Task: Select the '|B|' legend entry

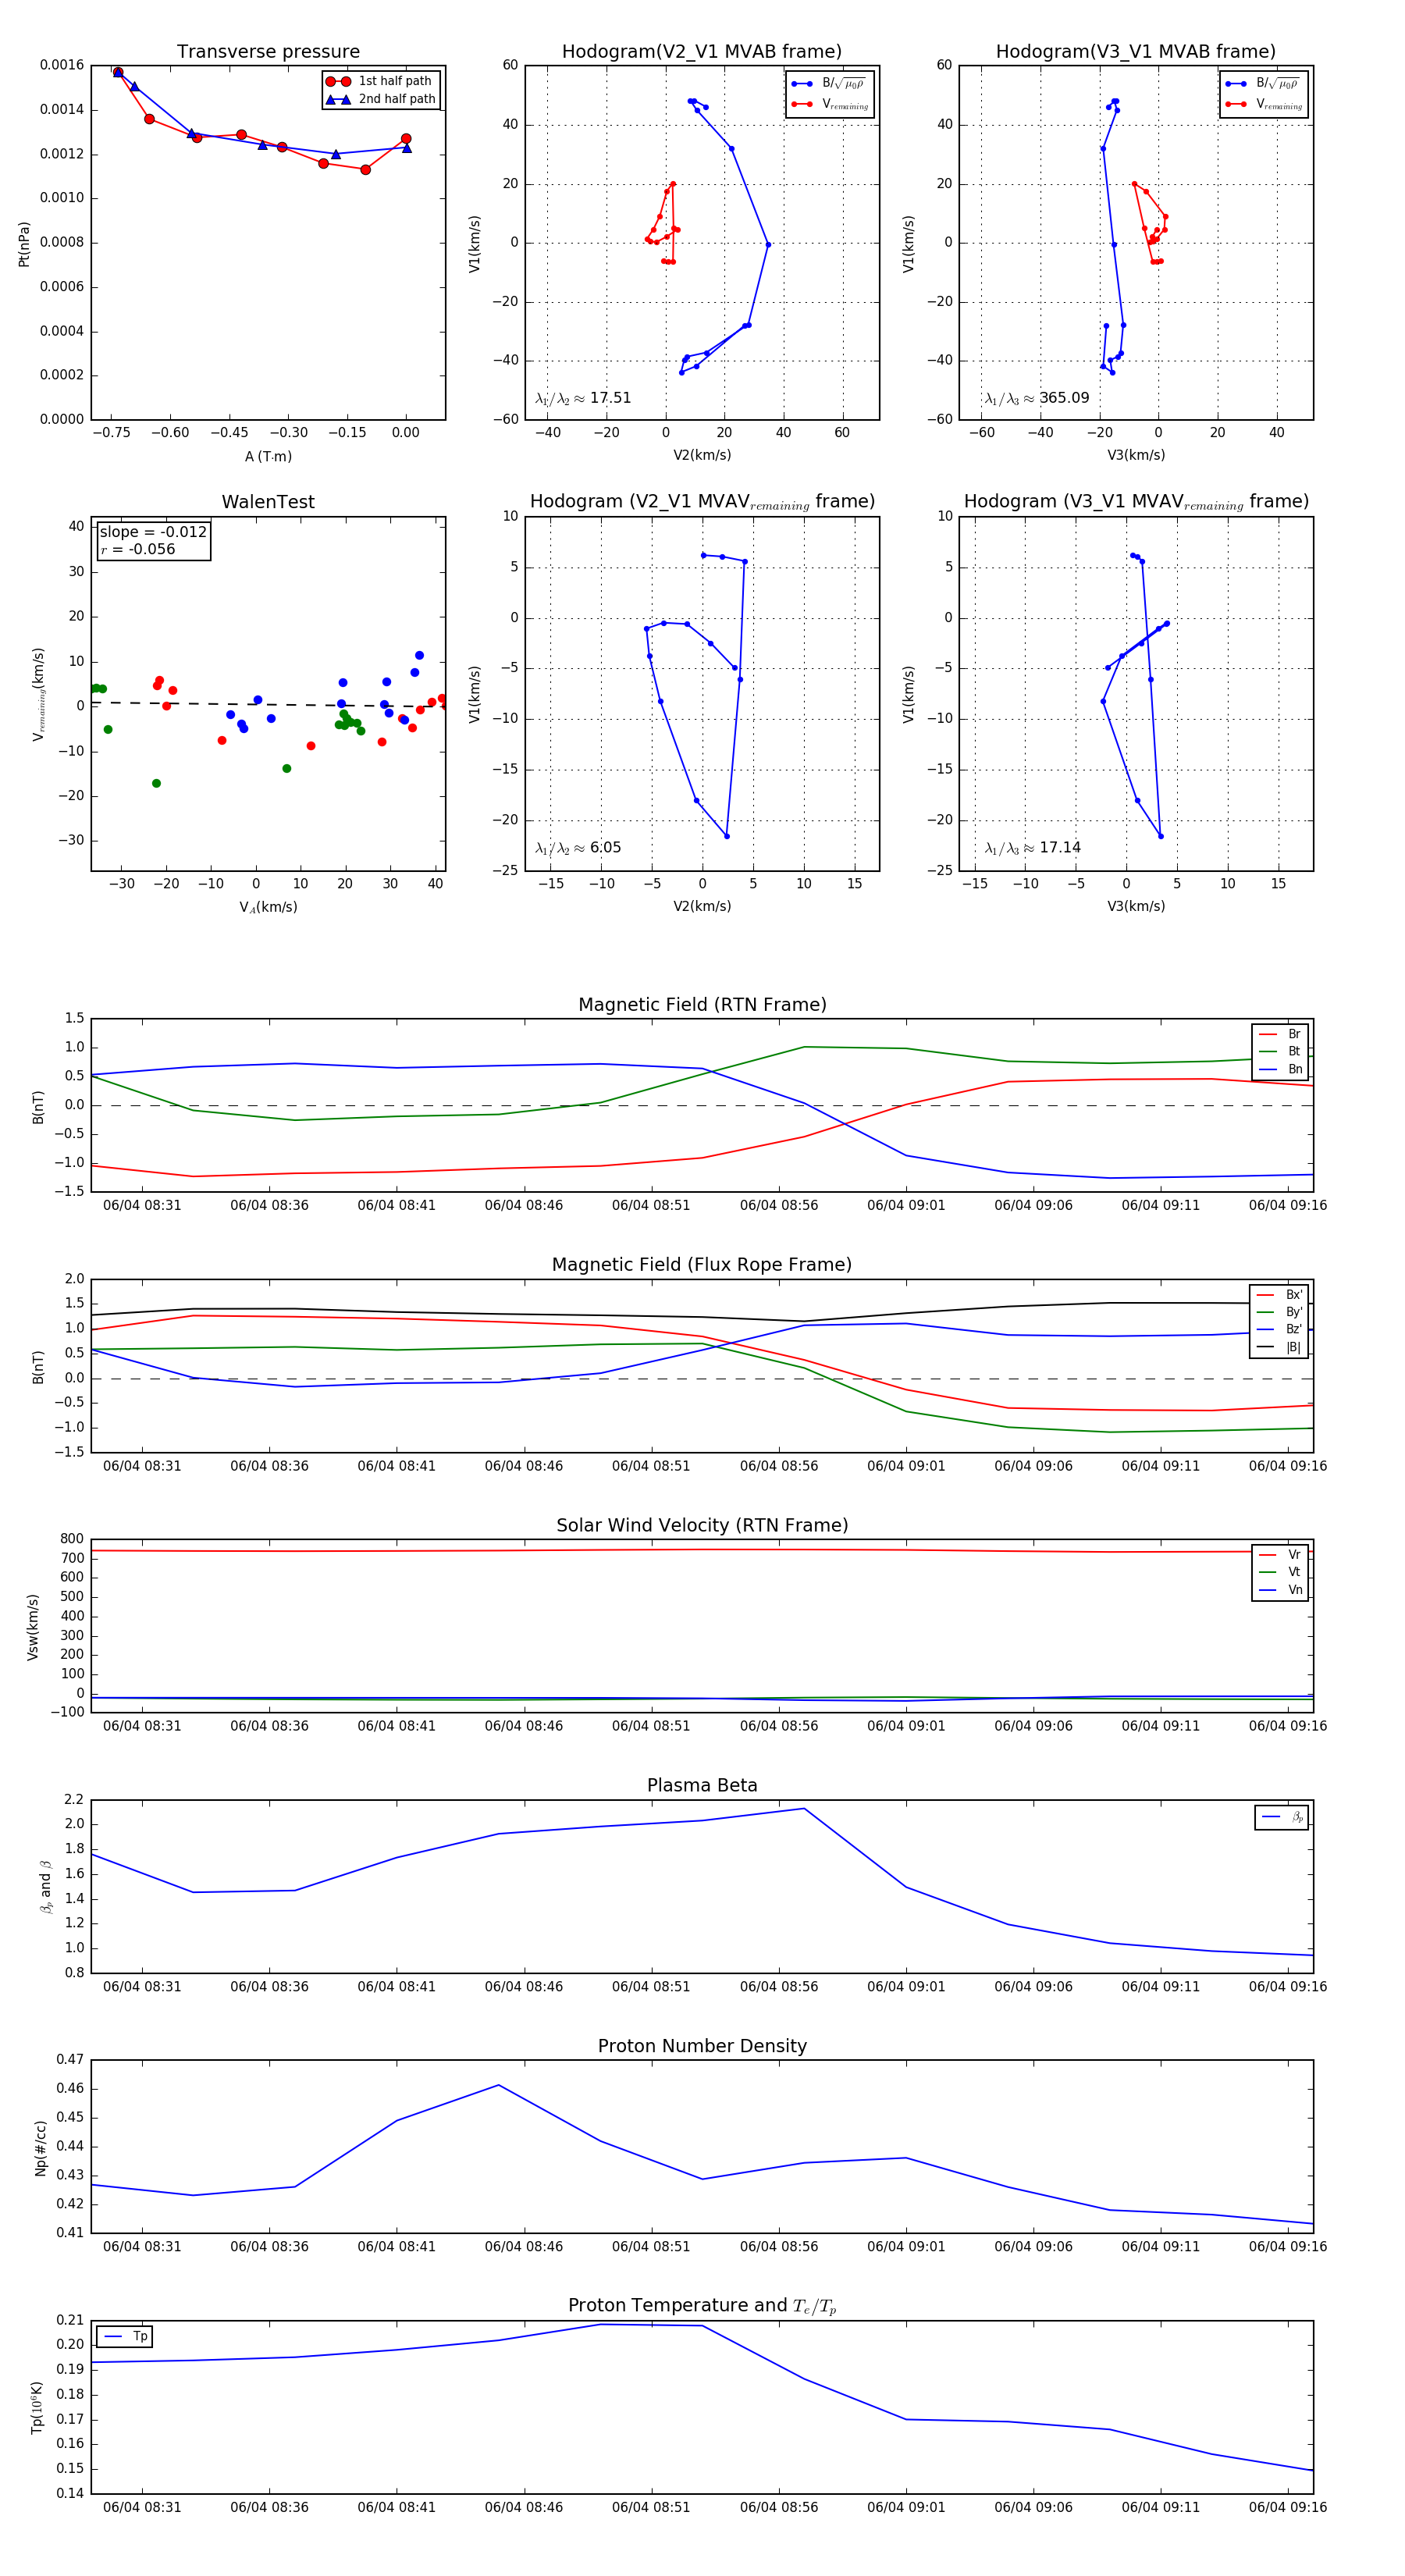Action: click(x=1279, y=1347)
